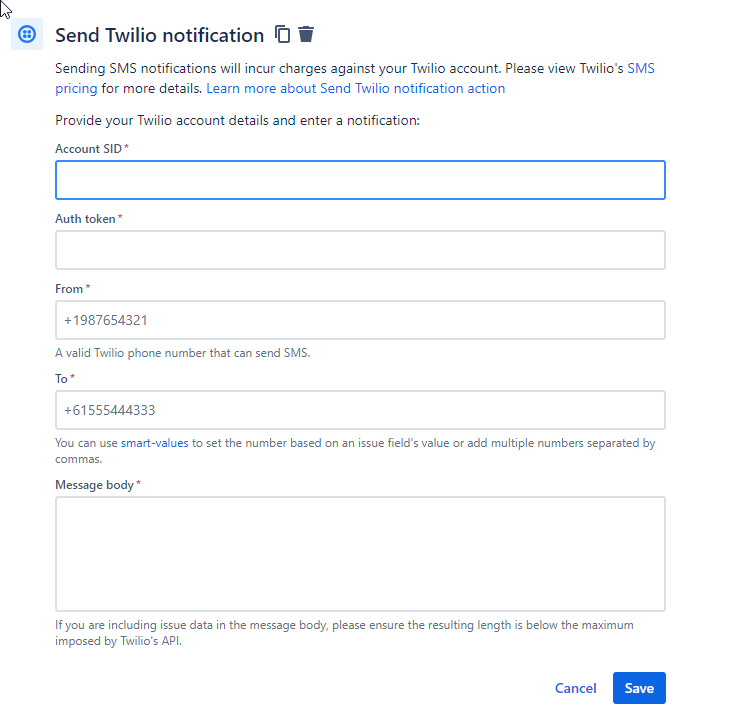Click the Send Twilio notification heading
The width and height of the screenshot is (744, 728).
(x=159, y=35)
